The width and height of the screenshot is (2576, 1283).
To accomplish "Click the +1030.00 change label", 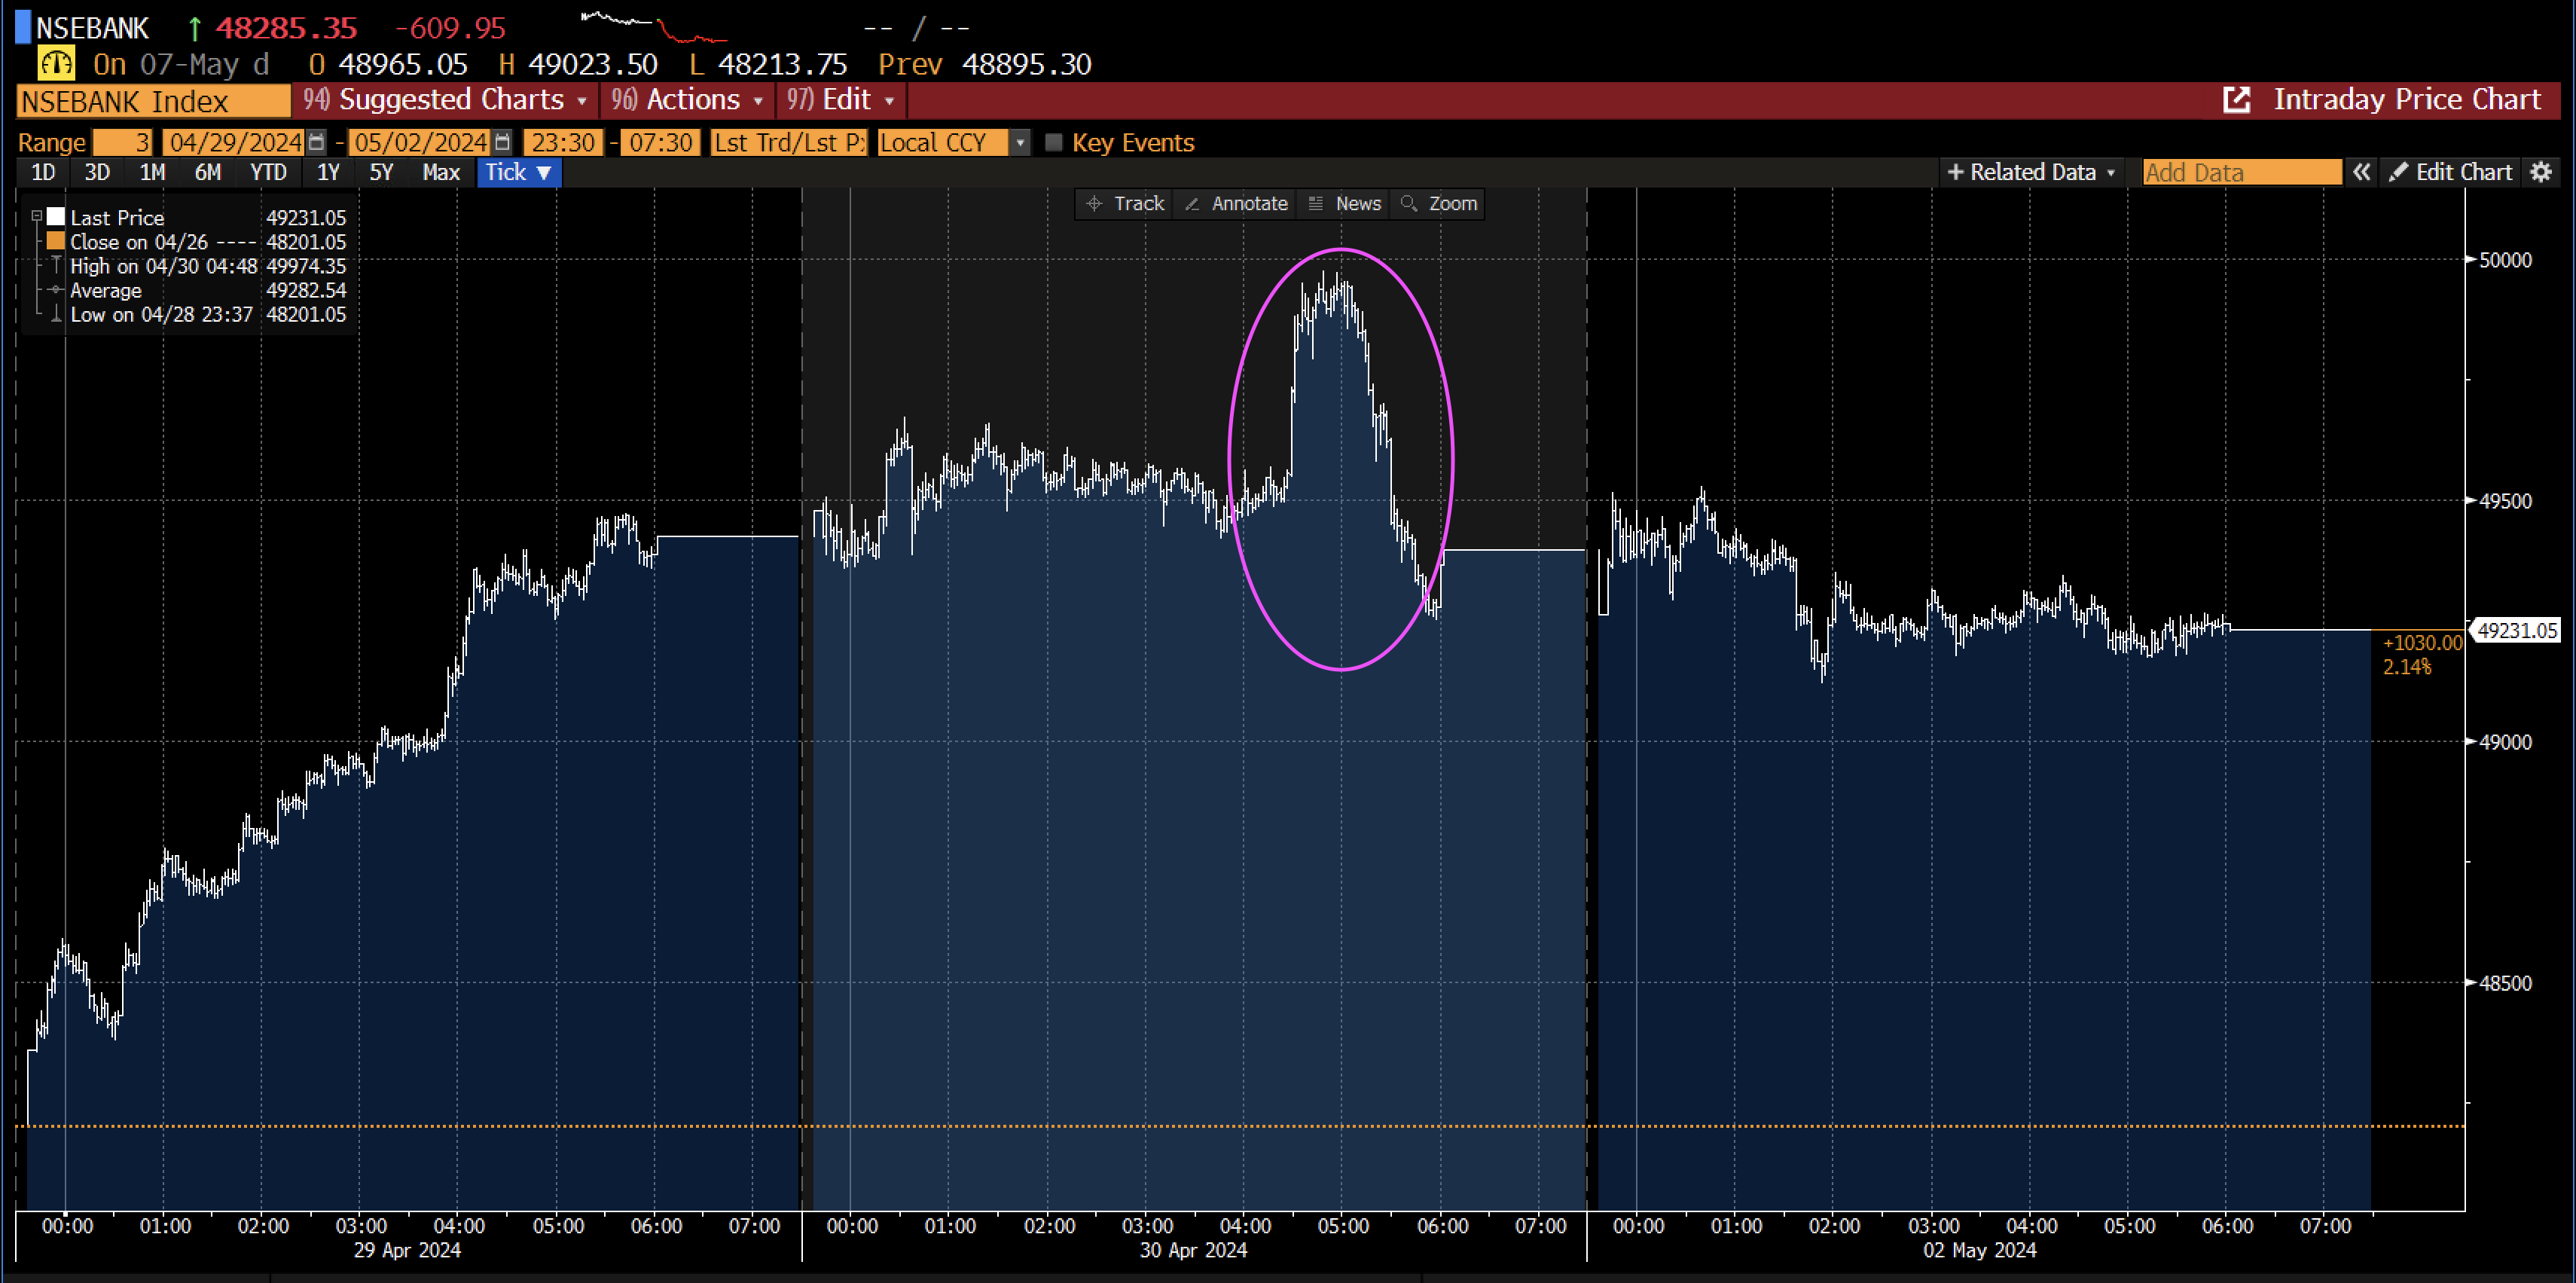I will coord(2422,643).
